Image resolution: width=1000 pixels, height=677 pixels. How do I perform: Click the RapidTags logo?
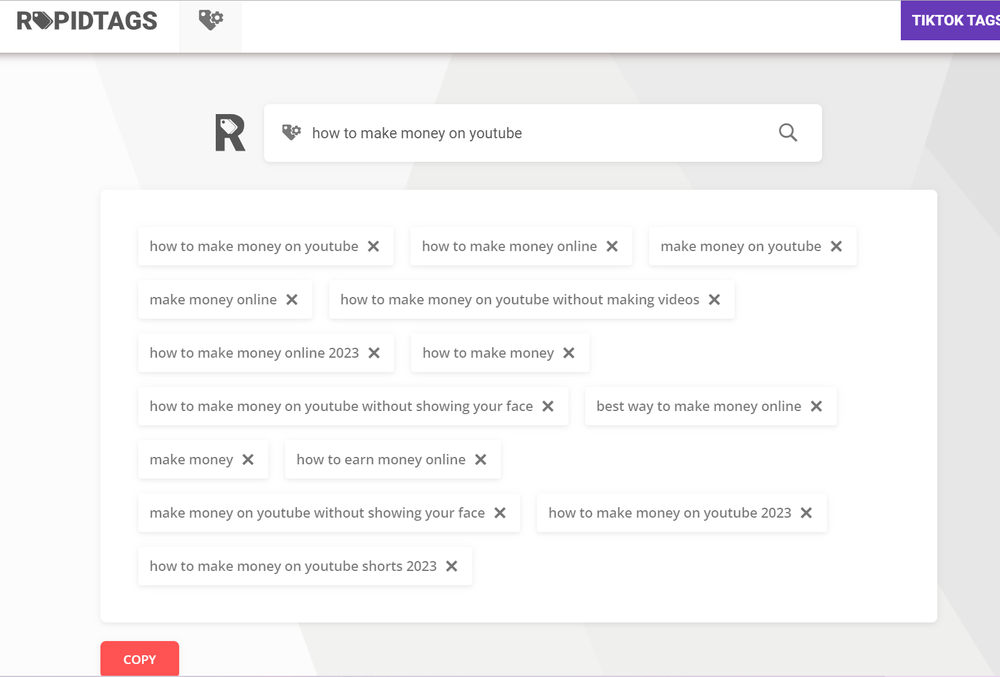click(85, 20)
